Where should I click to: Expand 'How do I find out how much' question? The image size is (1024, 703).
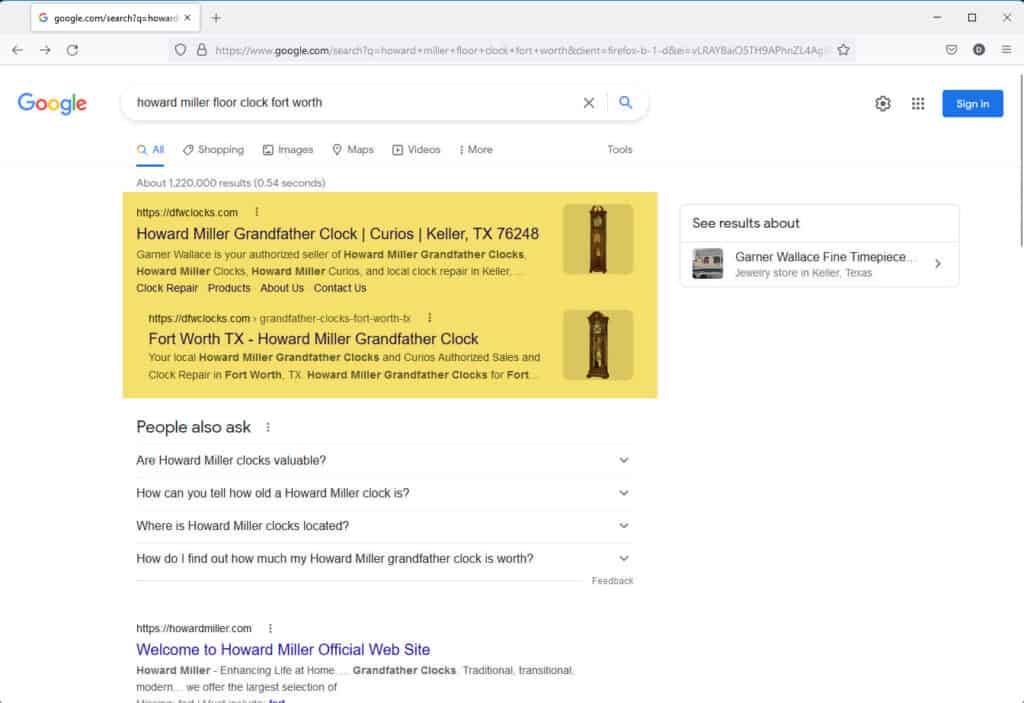tap(384, 559)
